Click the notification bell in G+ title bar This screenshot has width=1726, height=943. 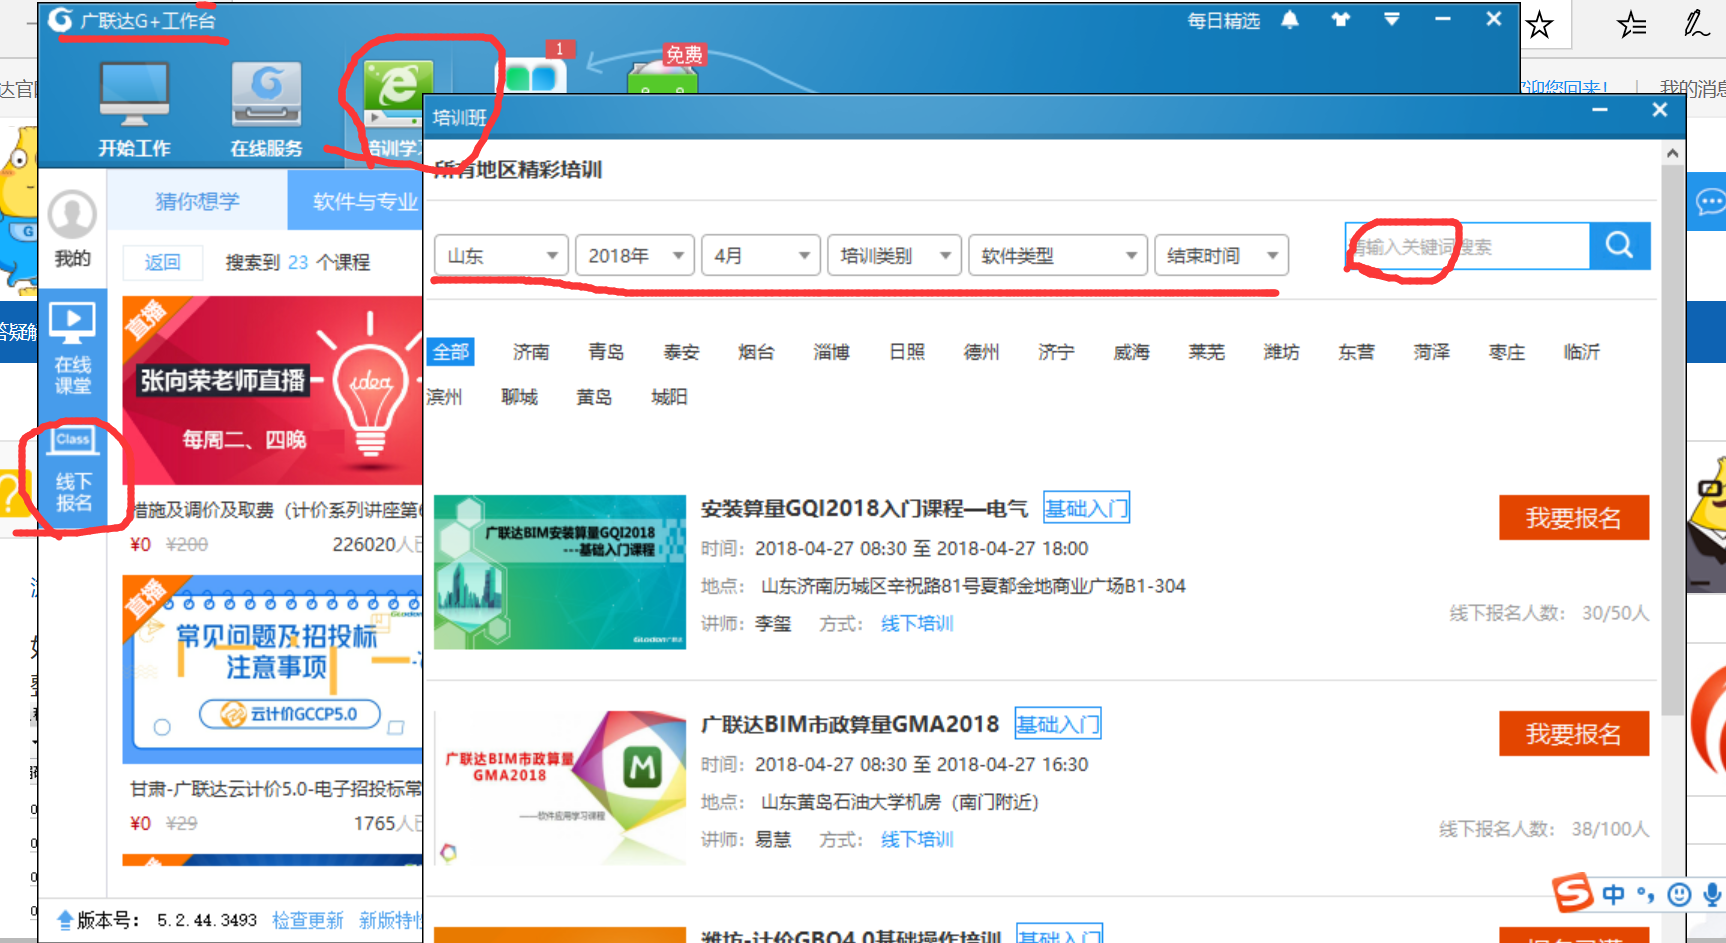(1290, 20)
